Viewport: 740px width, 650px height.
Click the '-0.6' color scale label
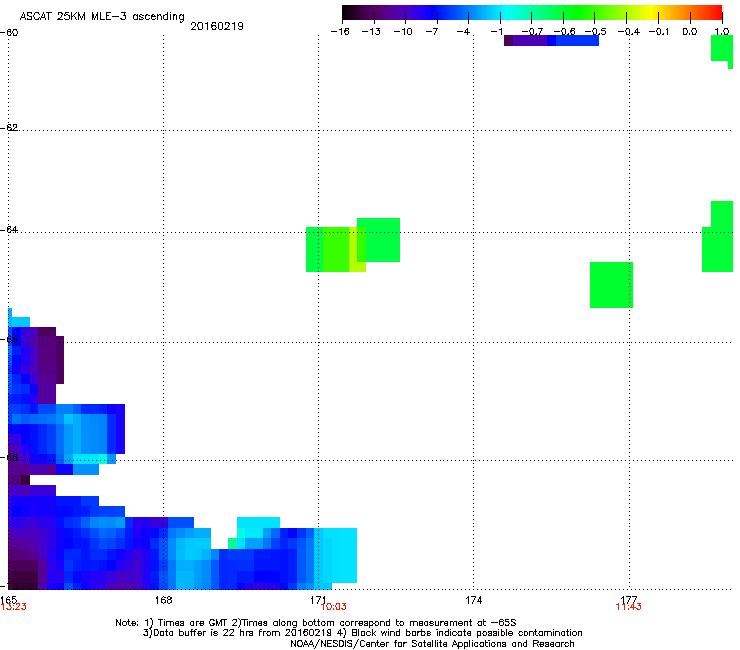564,32
